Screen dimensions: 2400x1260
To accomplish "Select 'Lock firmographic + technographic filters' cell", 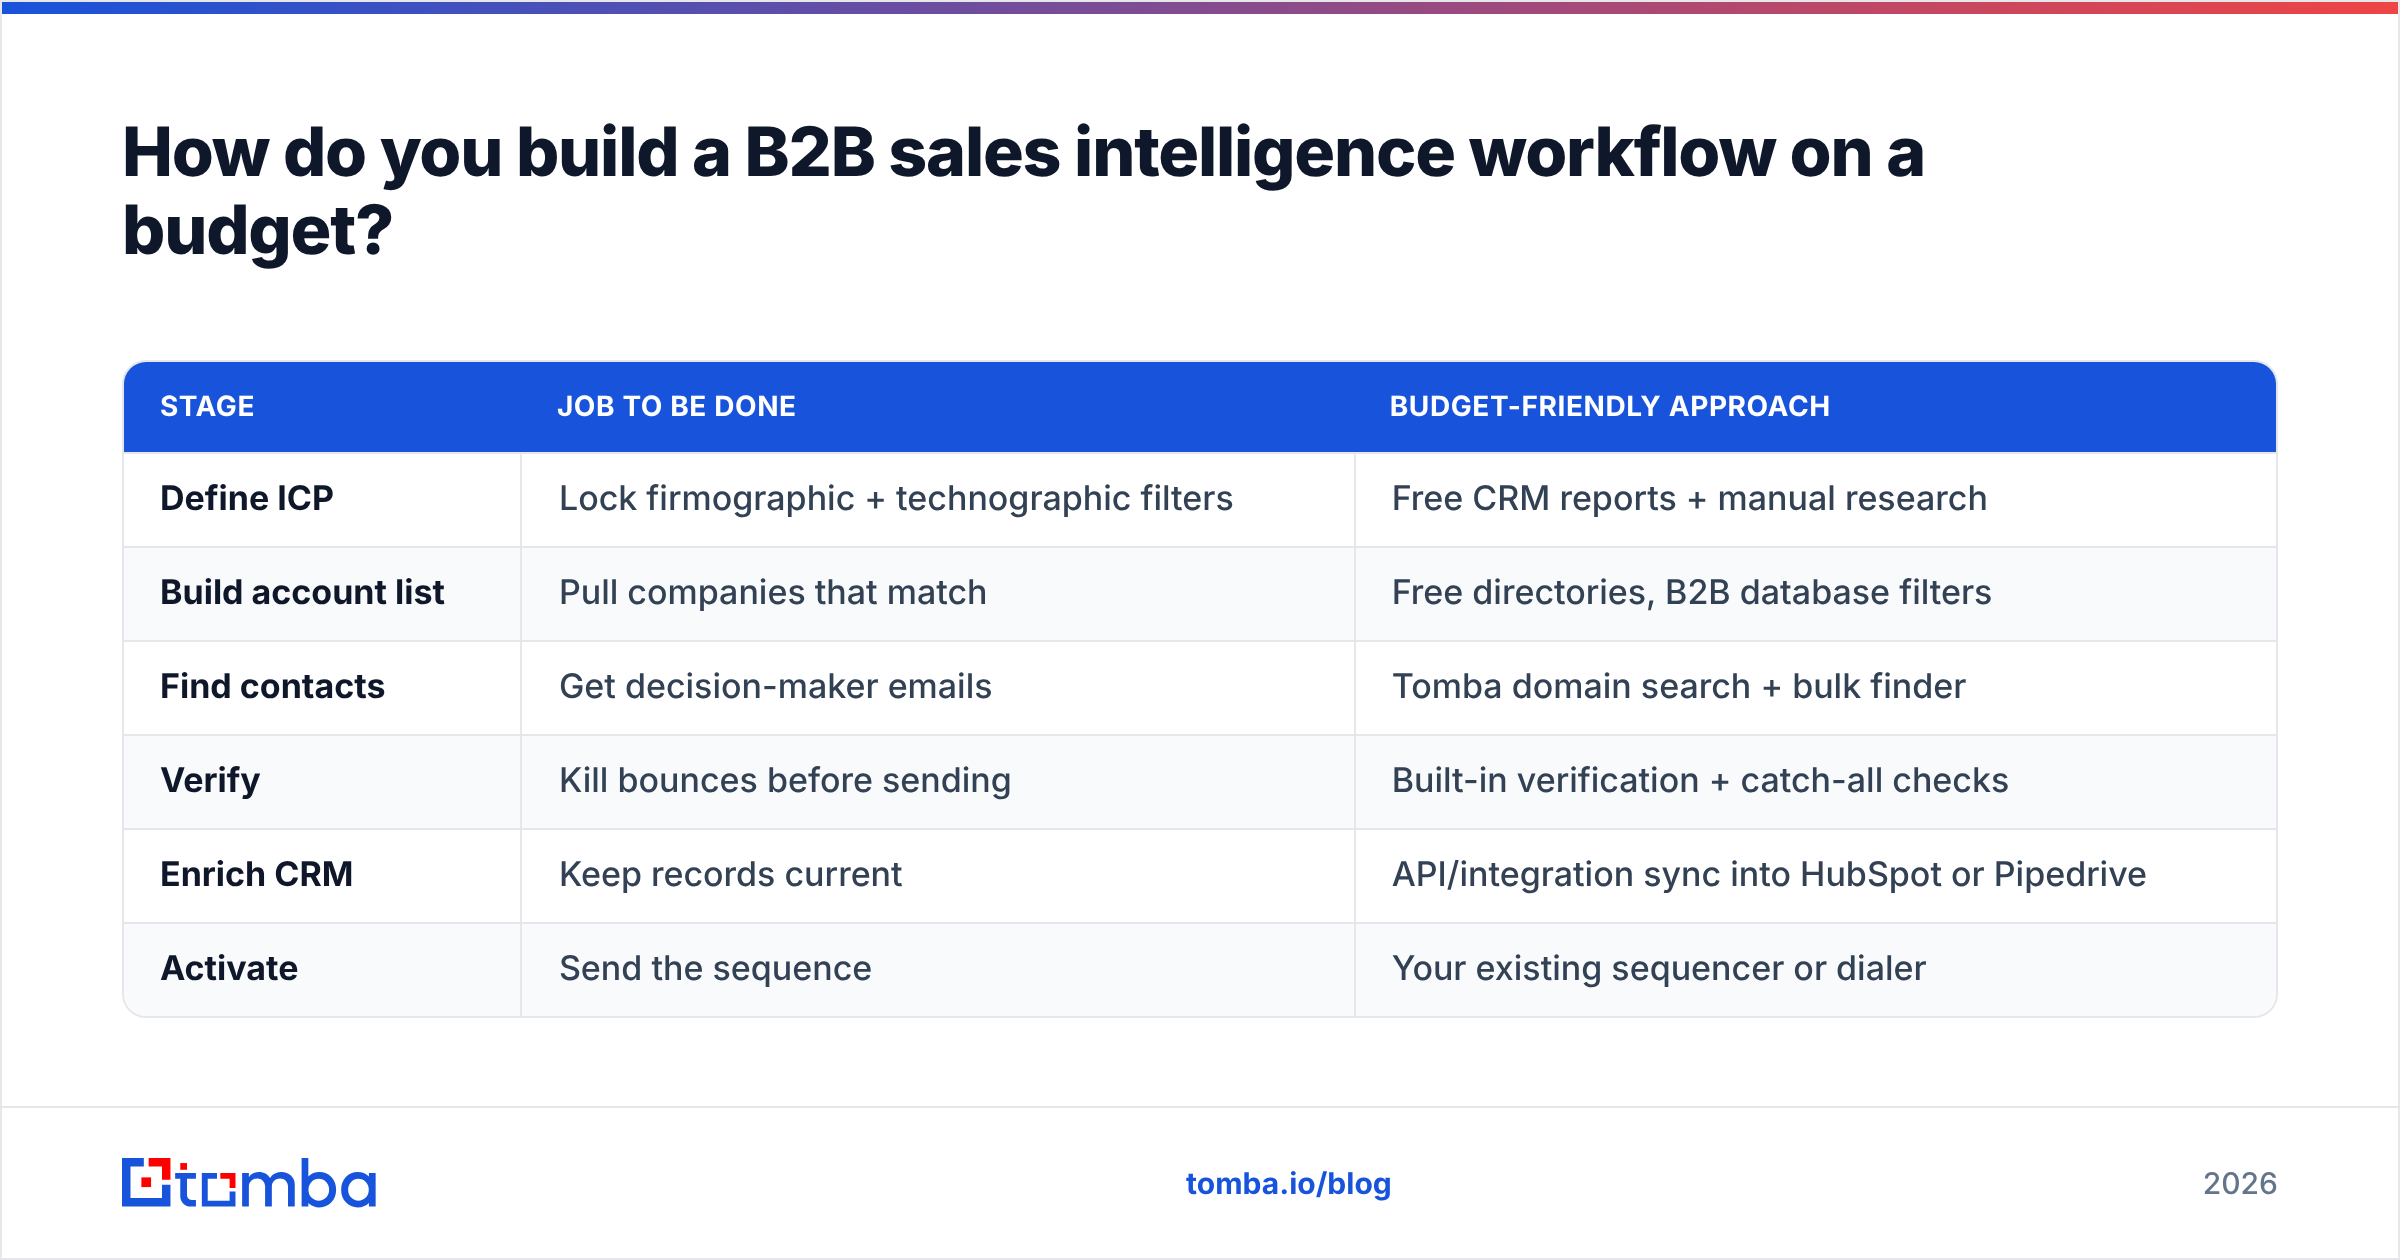I will point(938,499).
